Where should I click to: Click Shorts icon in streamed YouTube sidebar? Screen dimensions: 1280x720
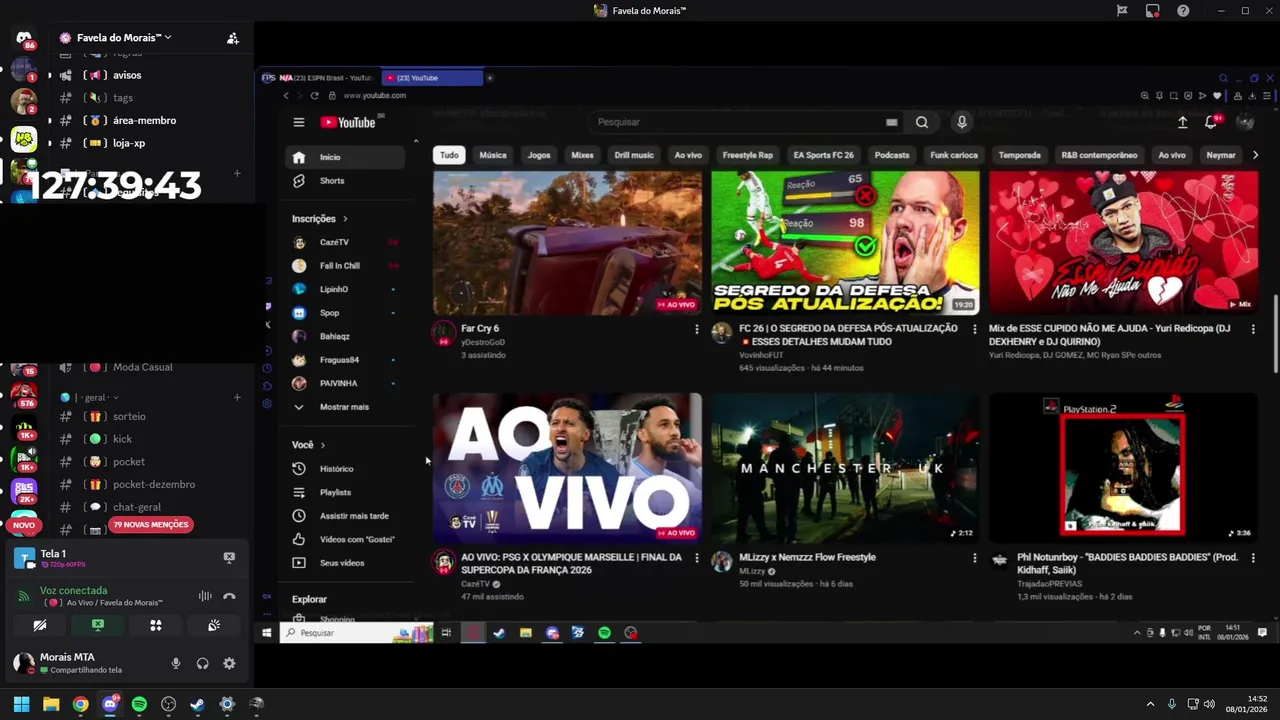click(x=299, y=181)
